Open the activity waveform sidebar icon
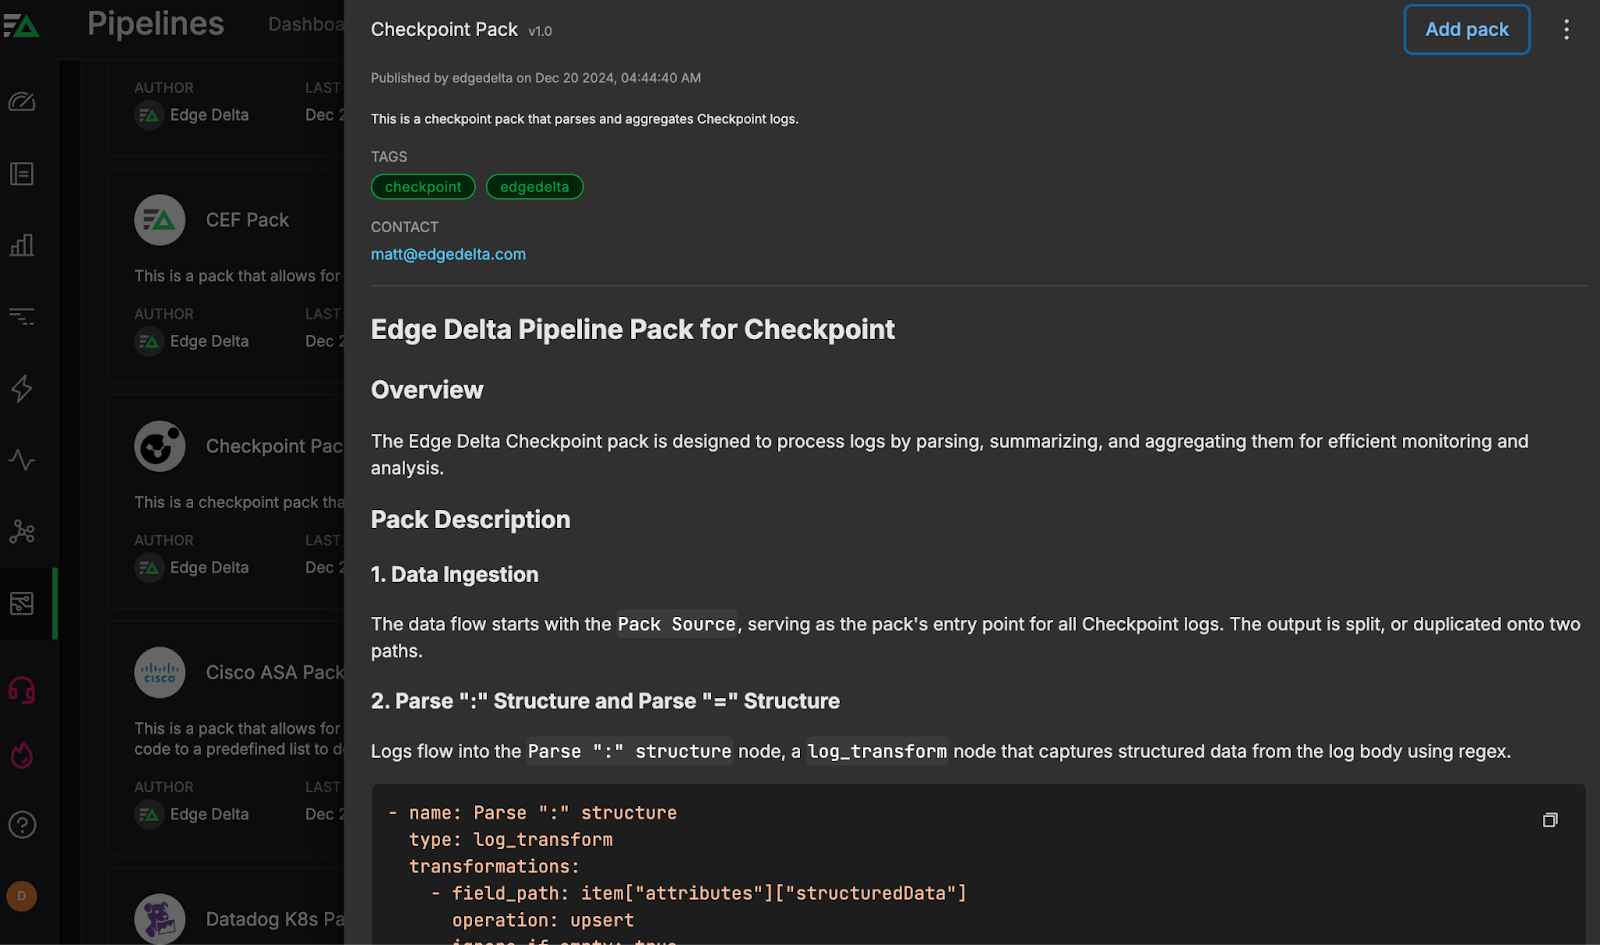 pyautogui.click(x=22, y=460)
